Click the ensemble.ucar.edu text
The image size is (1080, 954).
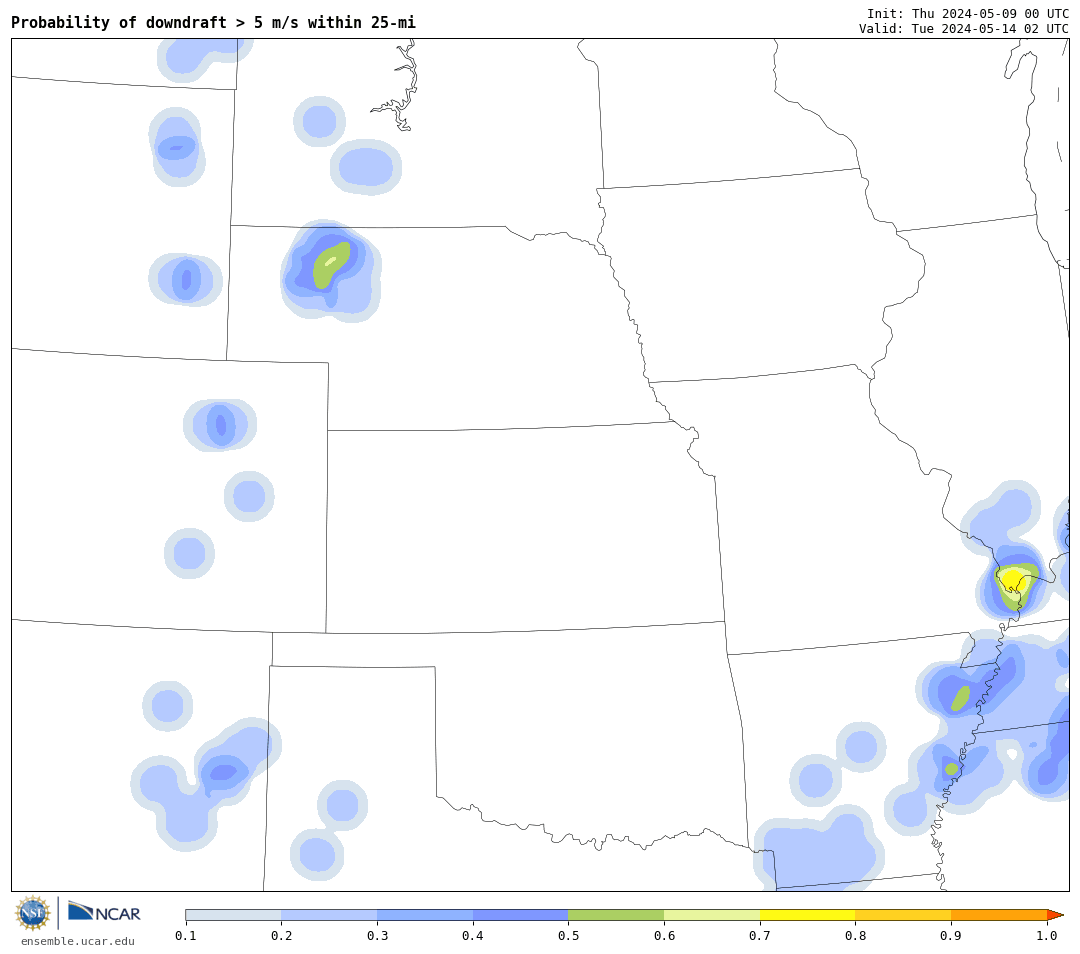tap(78, 942)
